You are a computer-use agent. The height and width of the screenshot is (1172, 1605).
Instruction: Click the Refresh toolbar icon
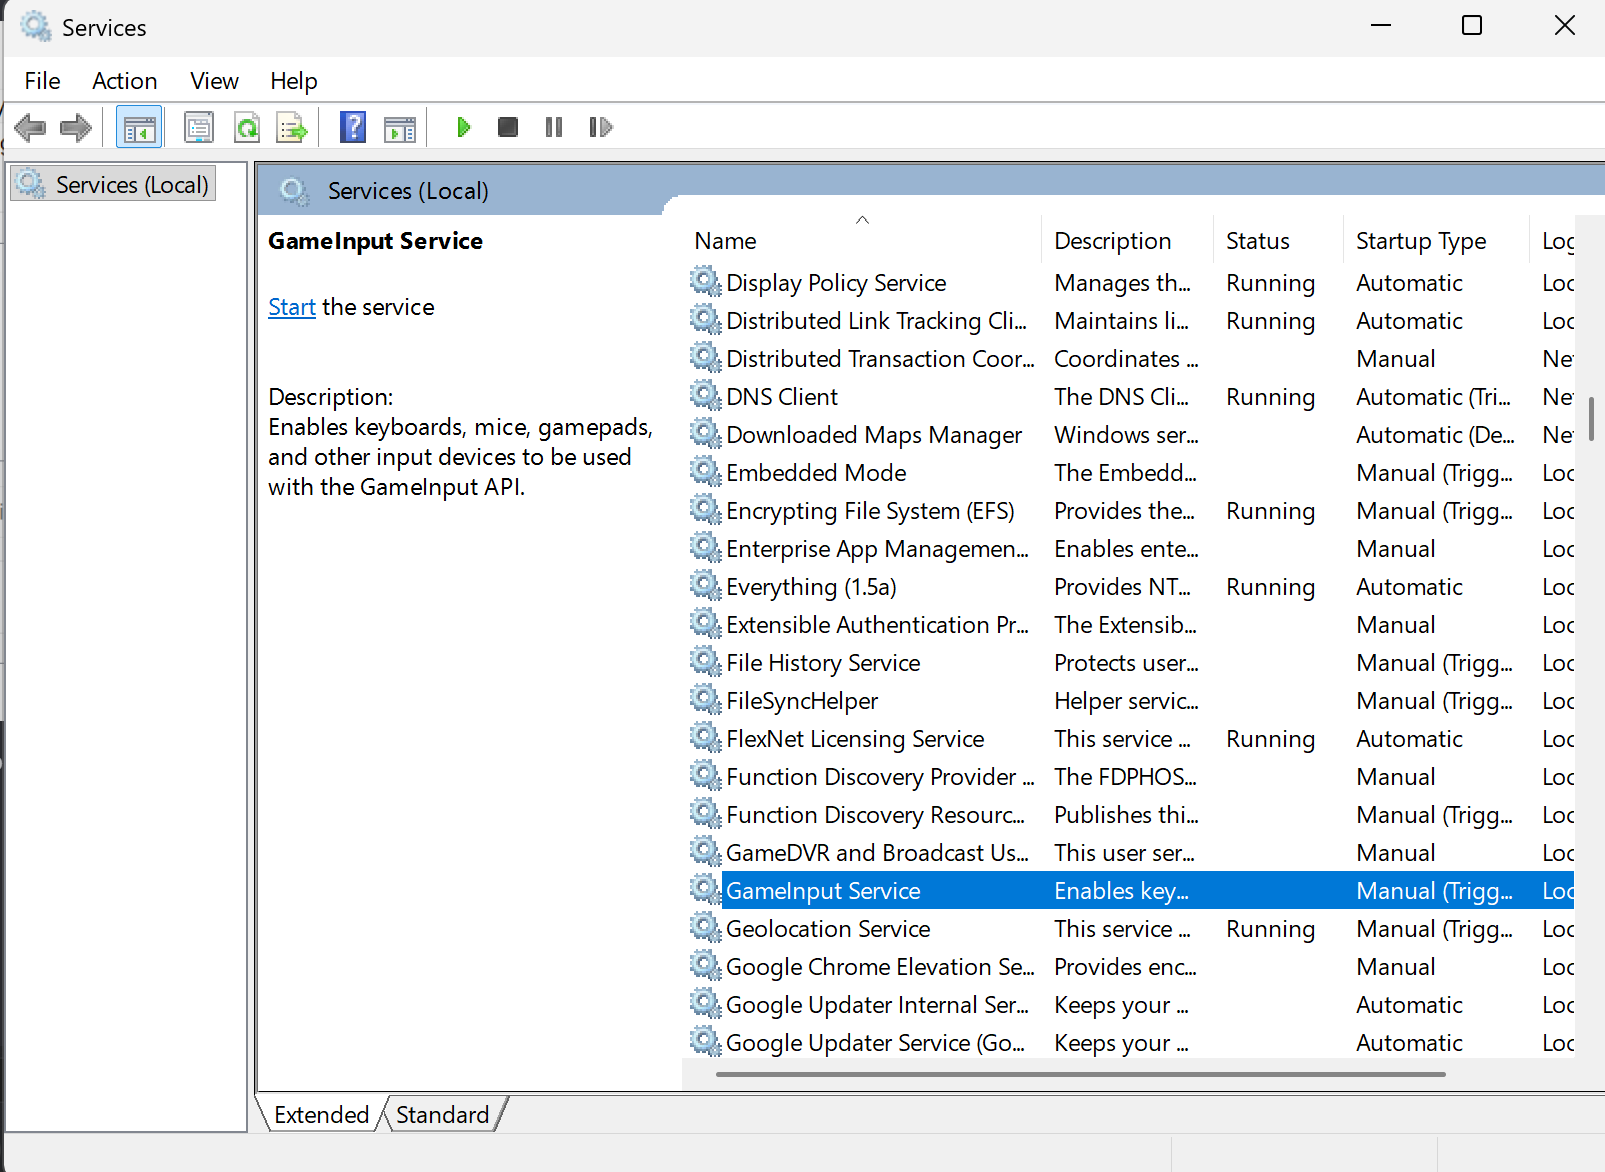246,127
